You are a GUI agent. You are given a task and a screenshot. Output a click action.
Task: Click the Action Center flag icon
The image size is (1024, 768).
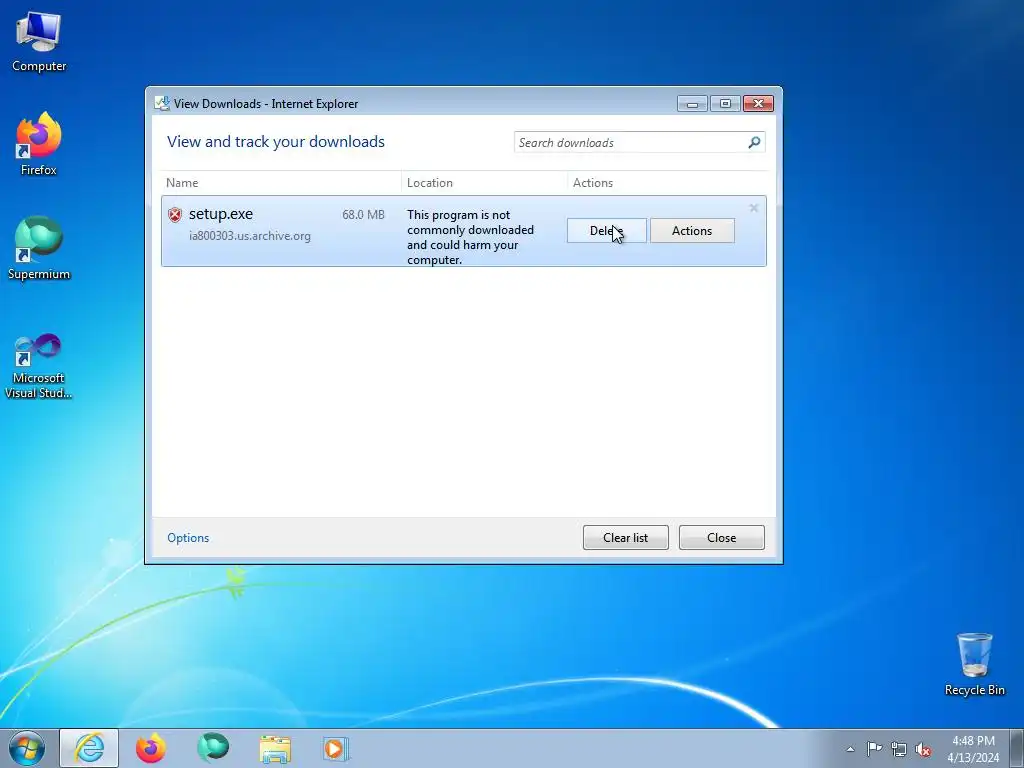coord(874,748)
